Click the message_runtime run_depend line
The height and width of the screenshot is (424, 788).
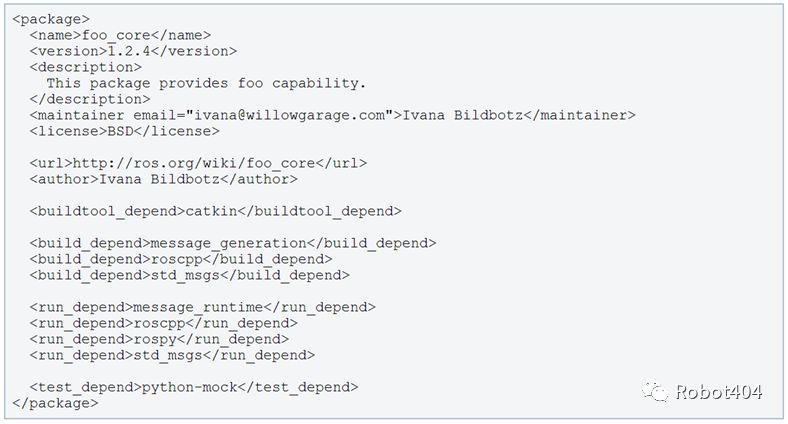point(203,307)
